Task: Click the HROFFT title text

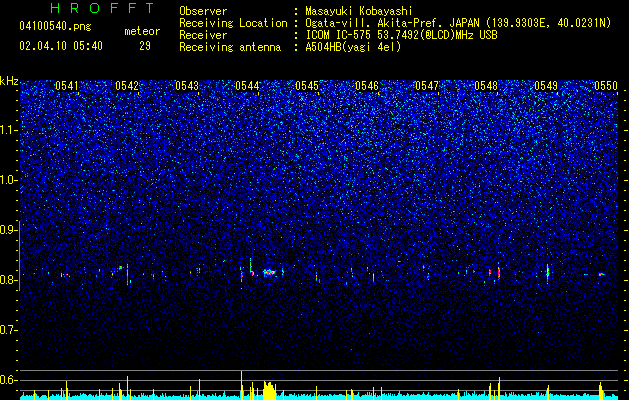Action: pos(102,8)
